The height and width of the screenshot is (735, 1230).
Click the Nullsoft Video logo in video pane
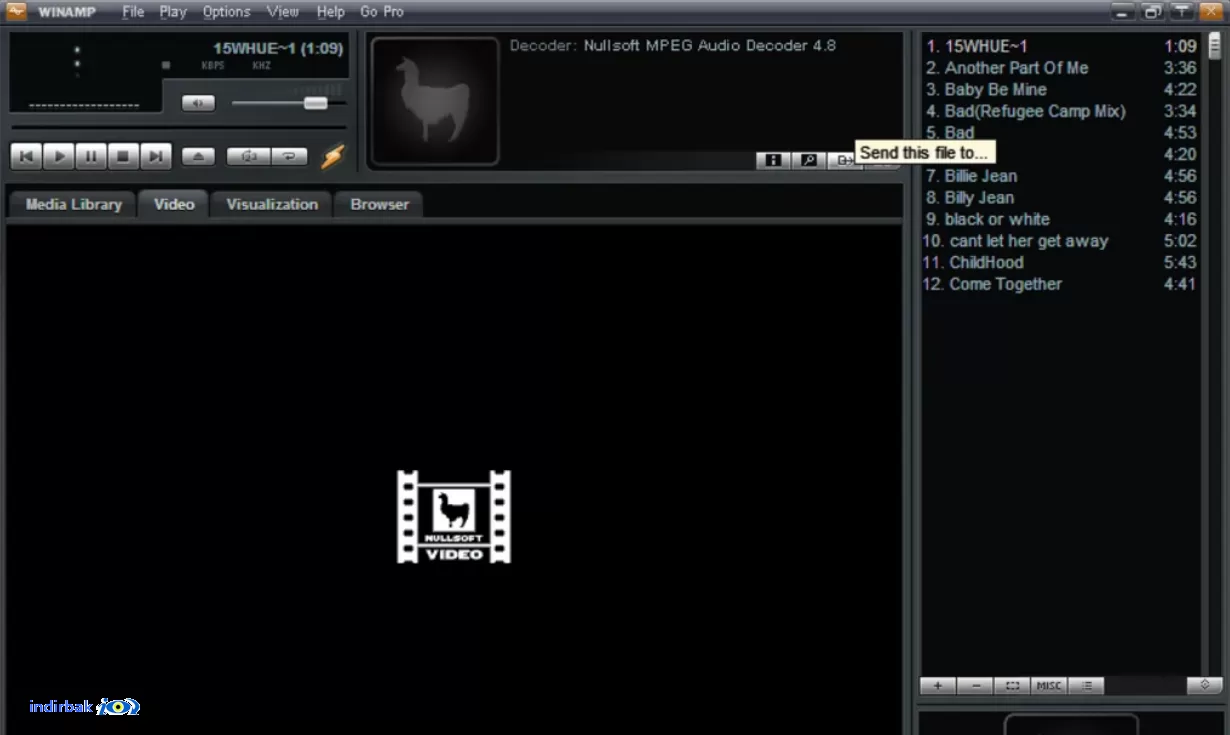coord(454,517)
